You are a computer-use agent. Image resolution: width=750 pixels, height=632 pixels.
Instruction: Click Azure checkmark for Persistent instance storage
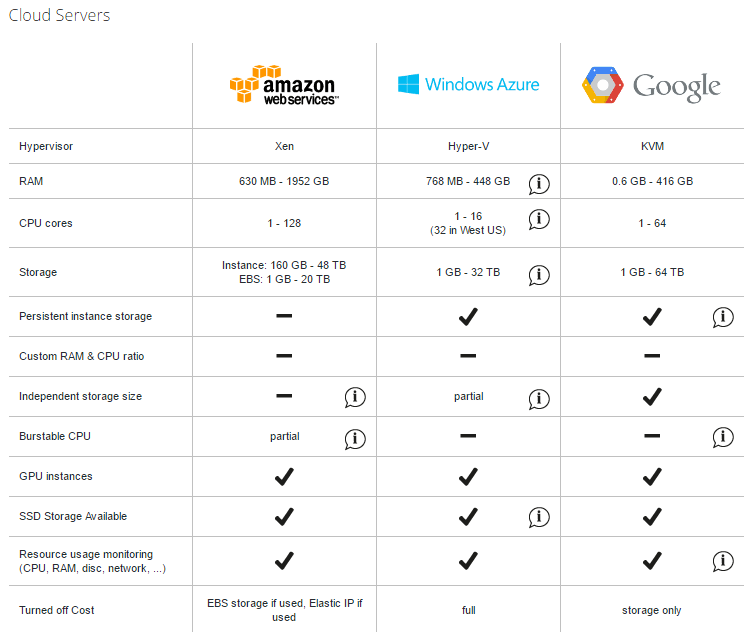pos(468,316)
